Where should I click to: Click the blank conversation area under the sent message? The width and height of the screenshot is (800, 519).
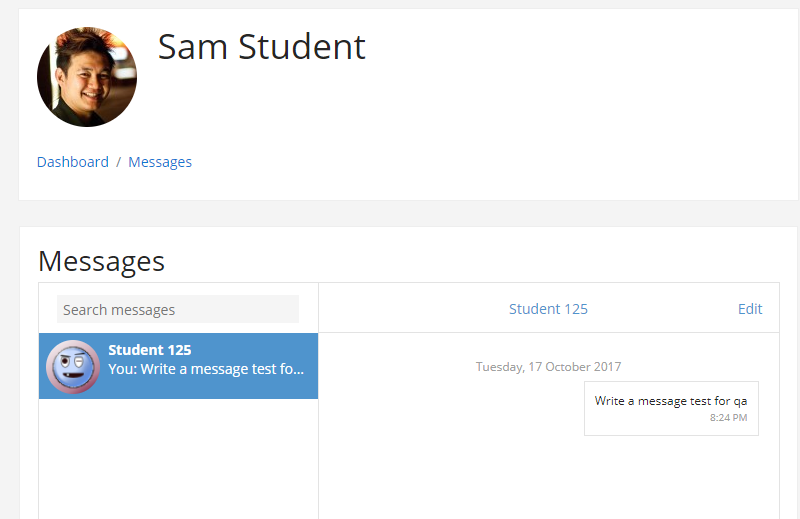click(549, 477)
